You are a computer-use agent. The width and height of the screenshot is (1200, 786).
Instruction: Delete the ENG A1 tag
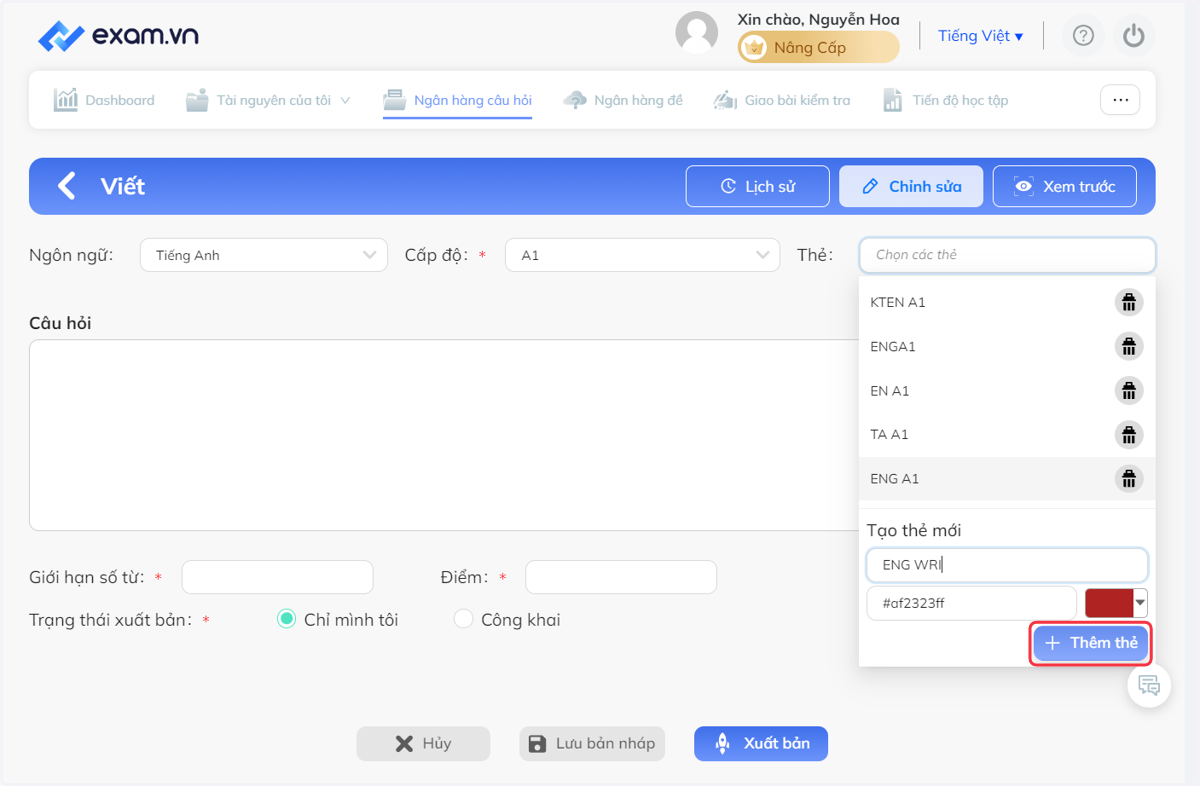point(1129,478)
